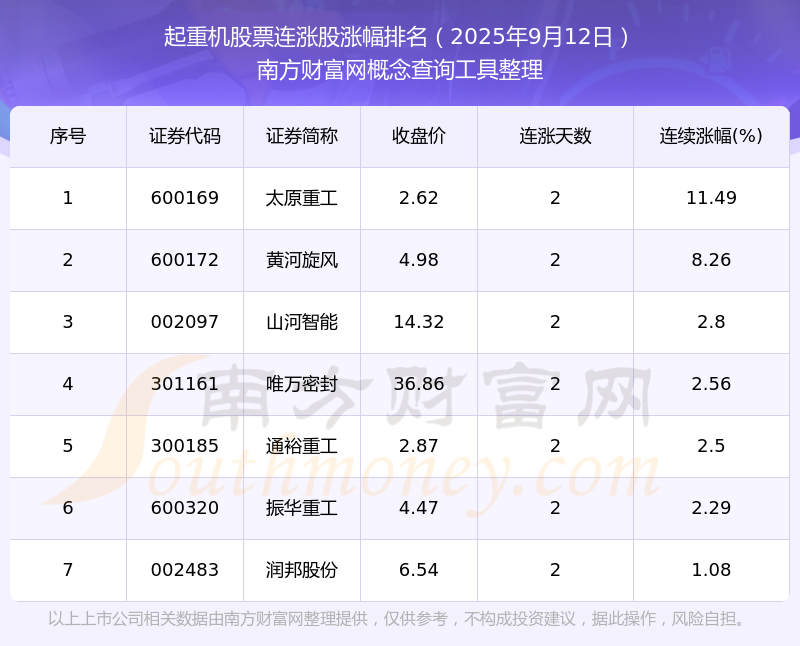Click the gain value 2.8
The image size is (800, 646).
coord(711,322)
